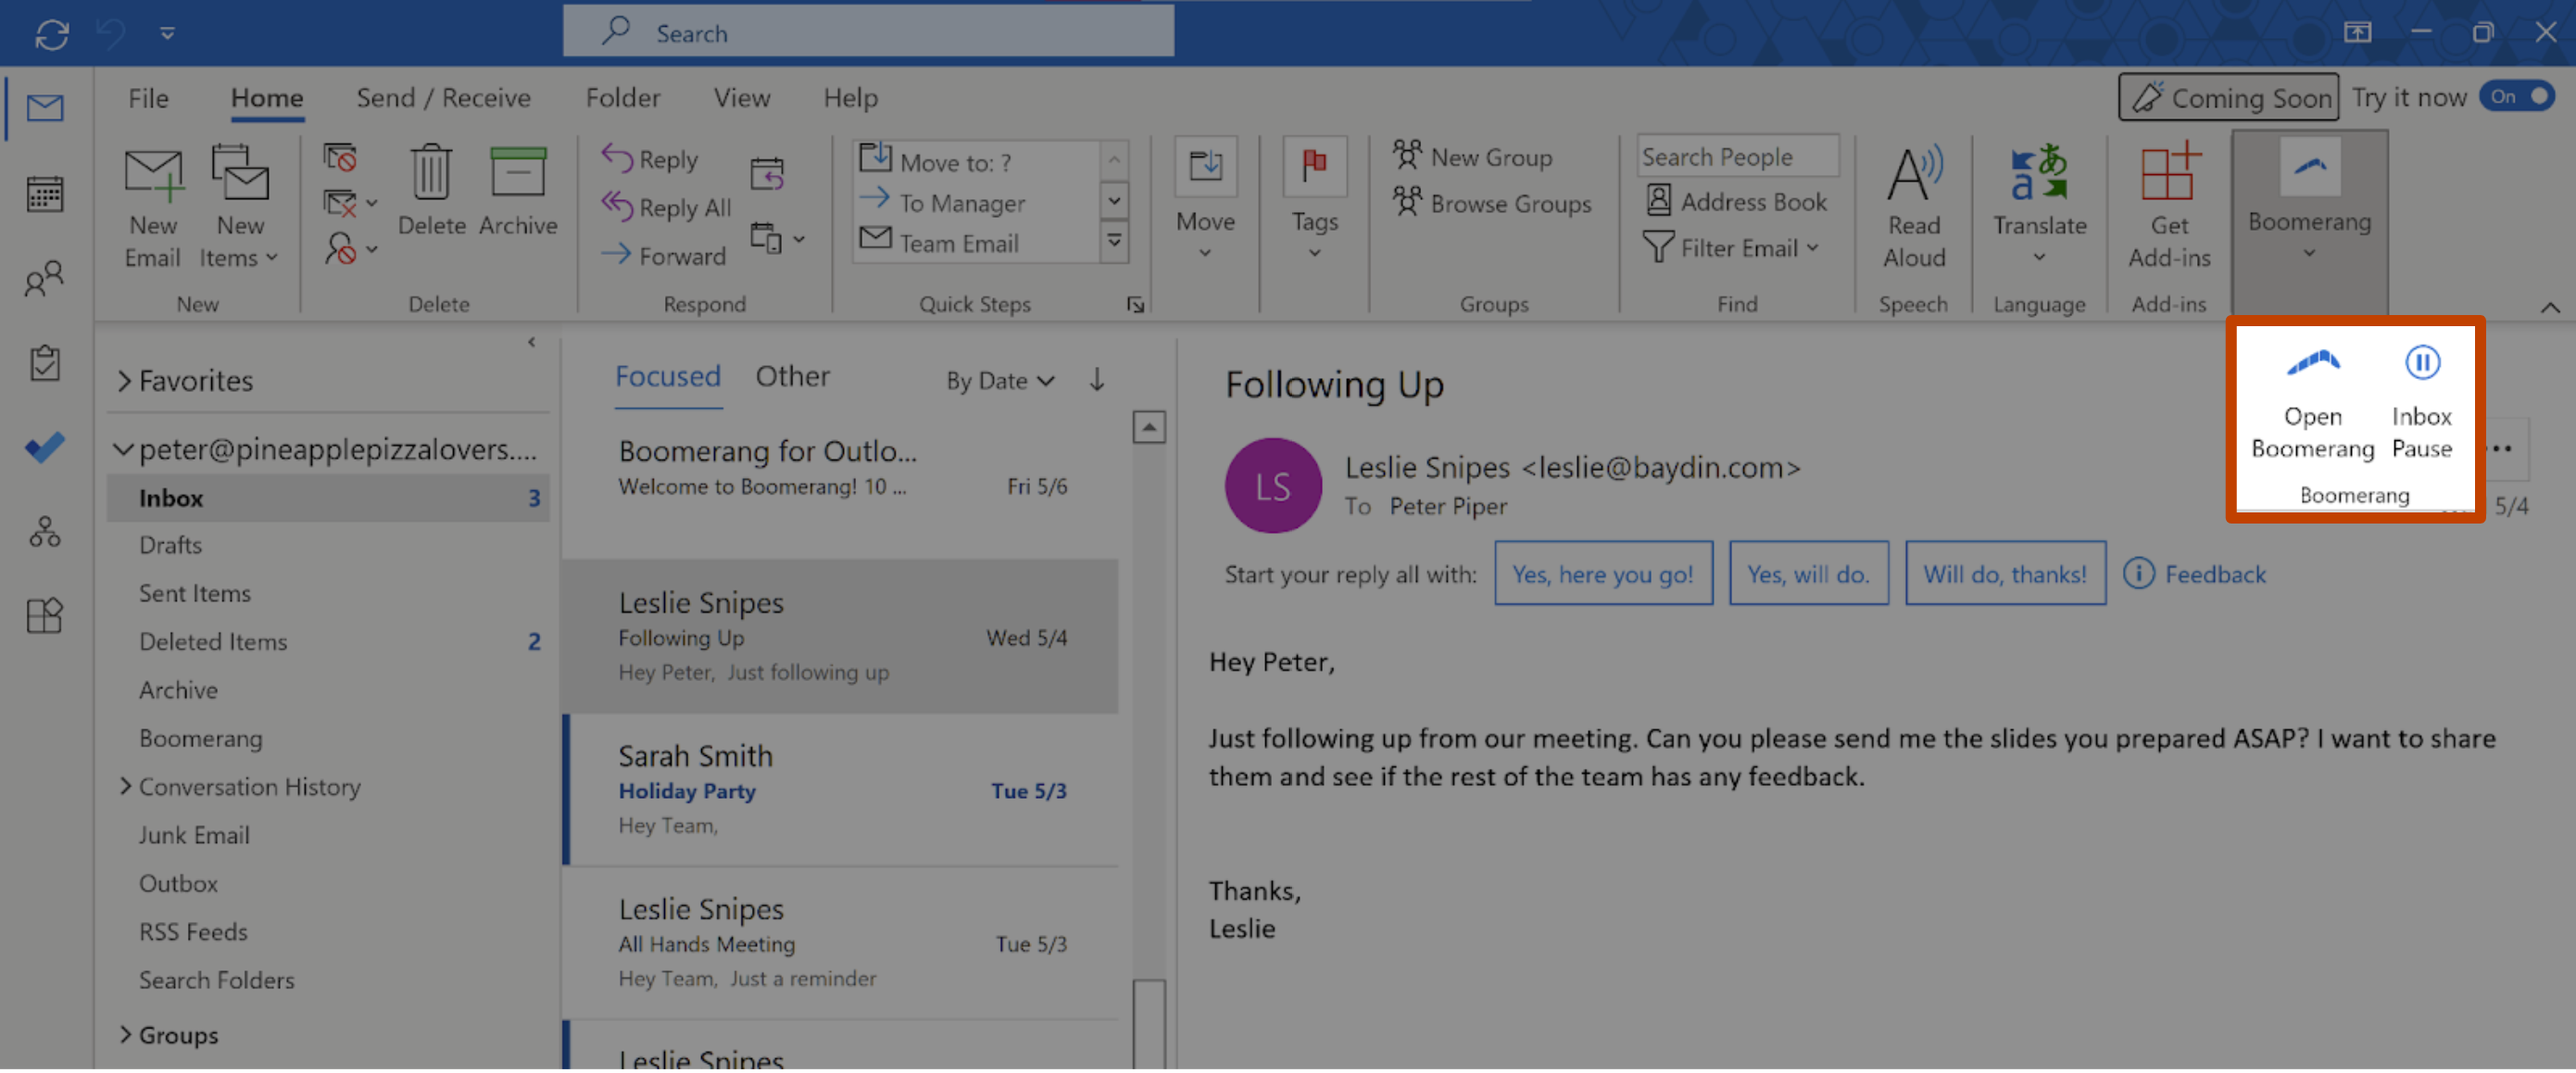Open the Folder tab
This screenshot has width=2576, height=1073.
click(623, 98)
